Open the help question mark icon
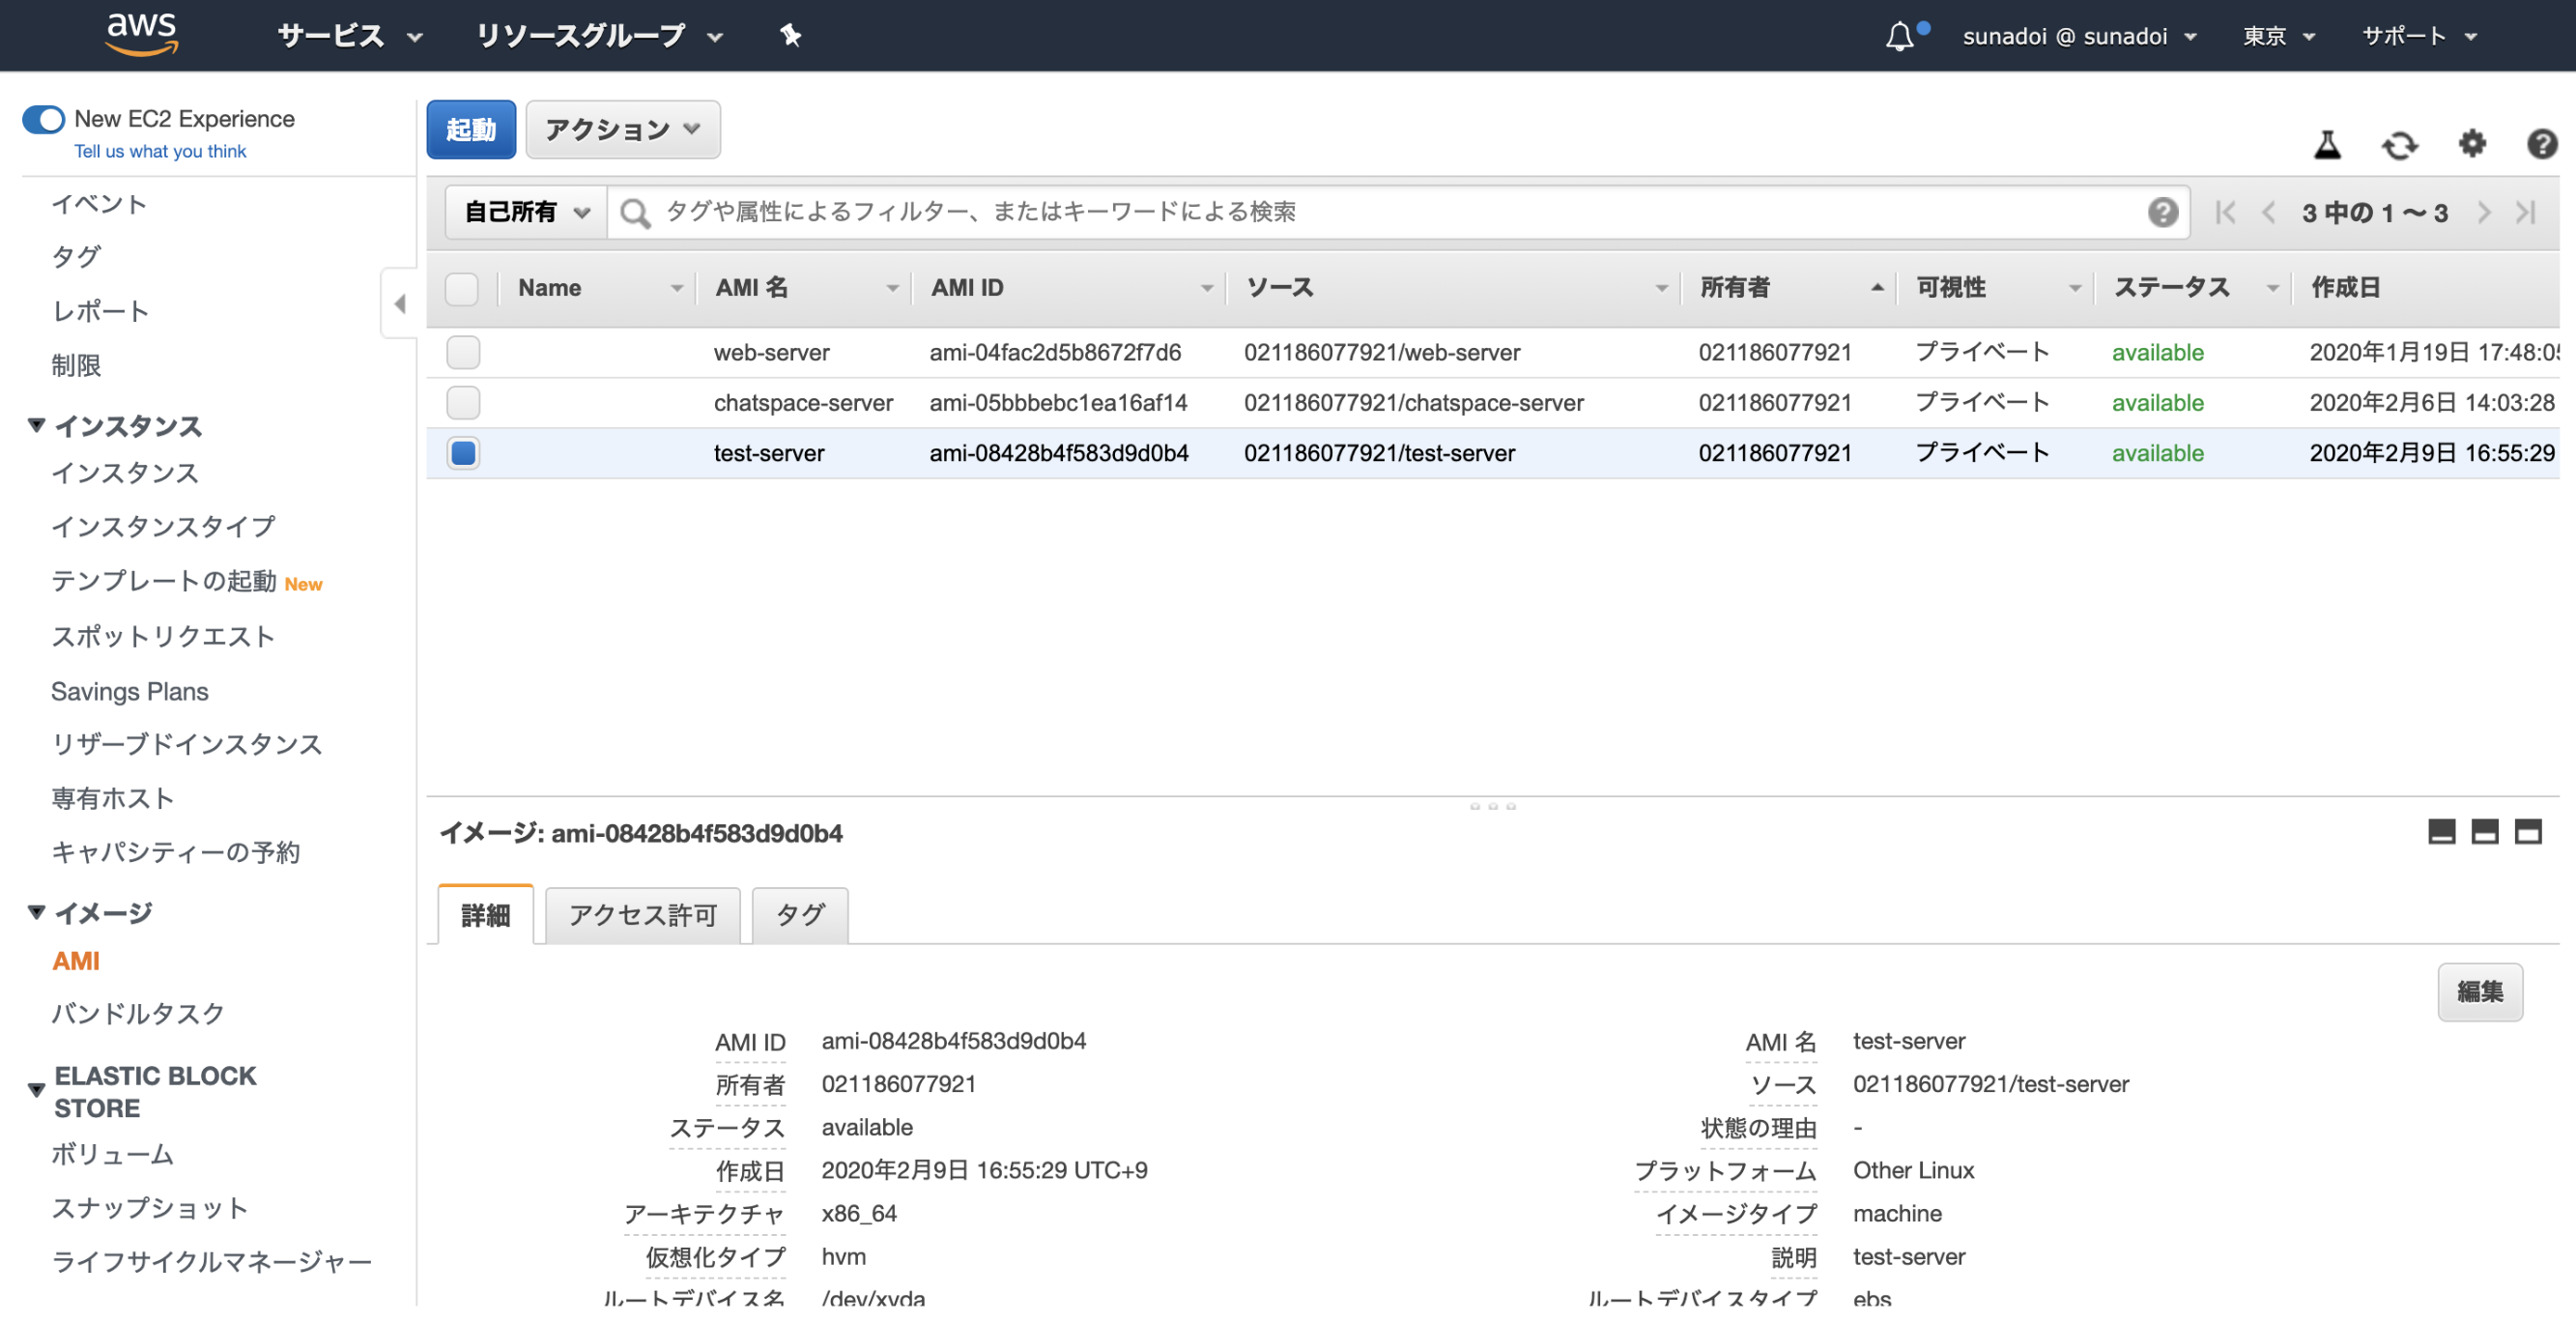Viewport: 2576px width, 1322px height. tap(2541, 144)
